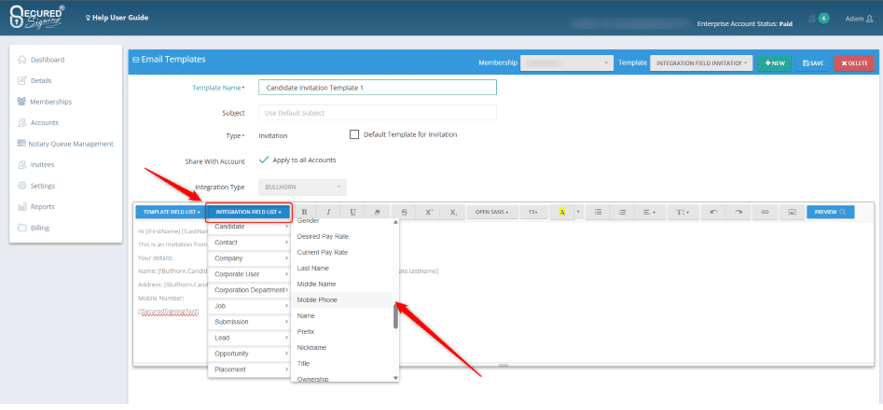Expand the Corporation Department submenu
This screenshot has height=410, width=883.
(x=249, y=290)
